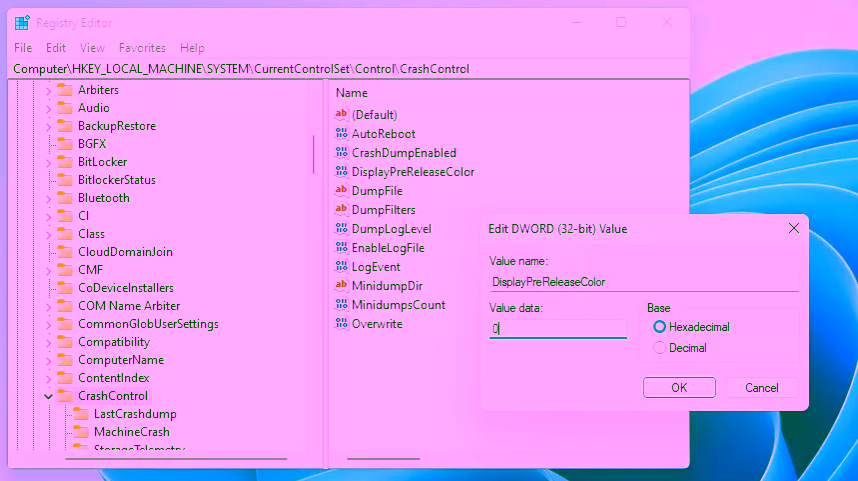The width and height of the screenshot is (858, 481).
Task: Click the MinidumpDir string icon
Action: pyautogui.click(x=341, y=286)
